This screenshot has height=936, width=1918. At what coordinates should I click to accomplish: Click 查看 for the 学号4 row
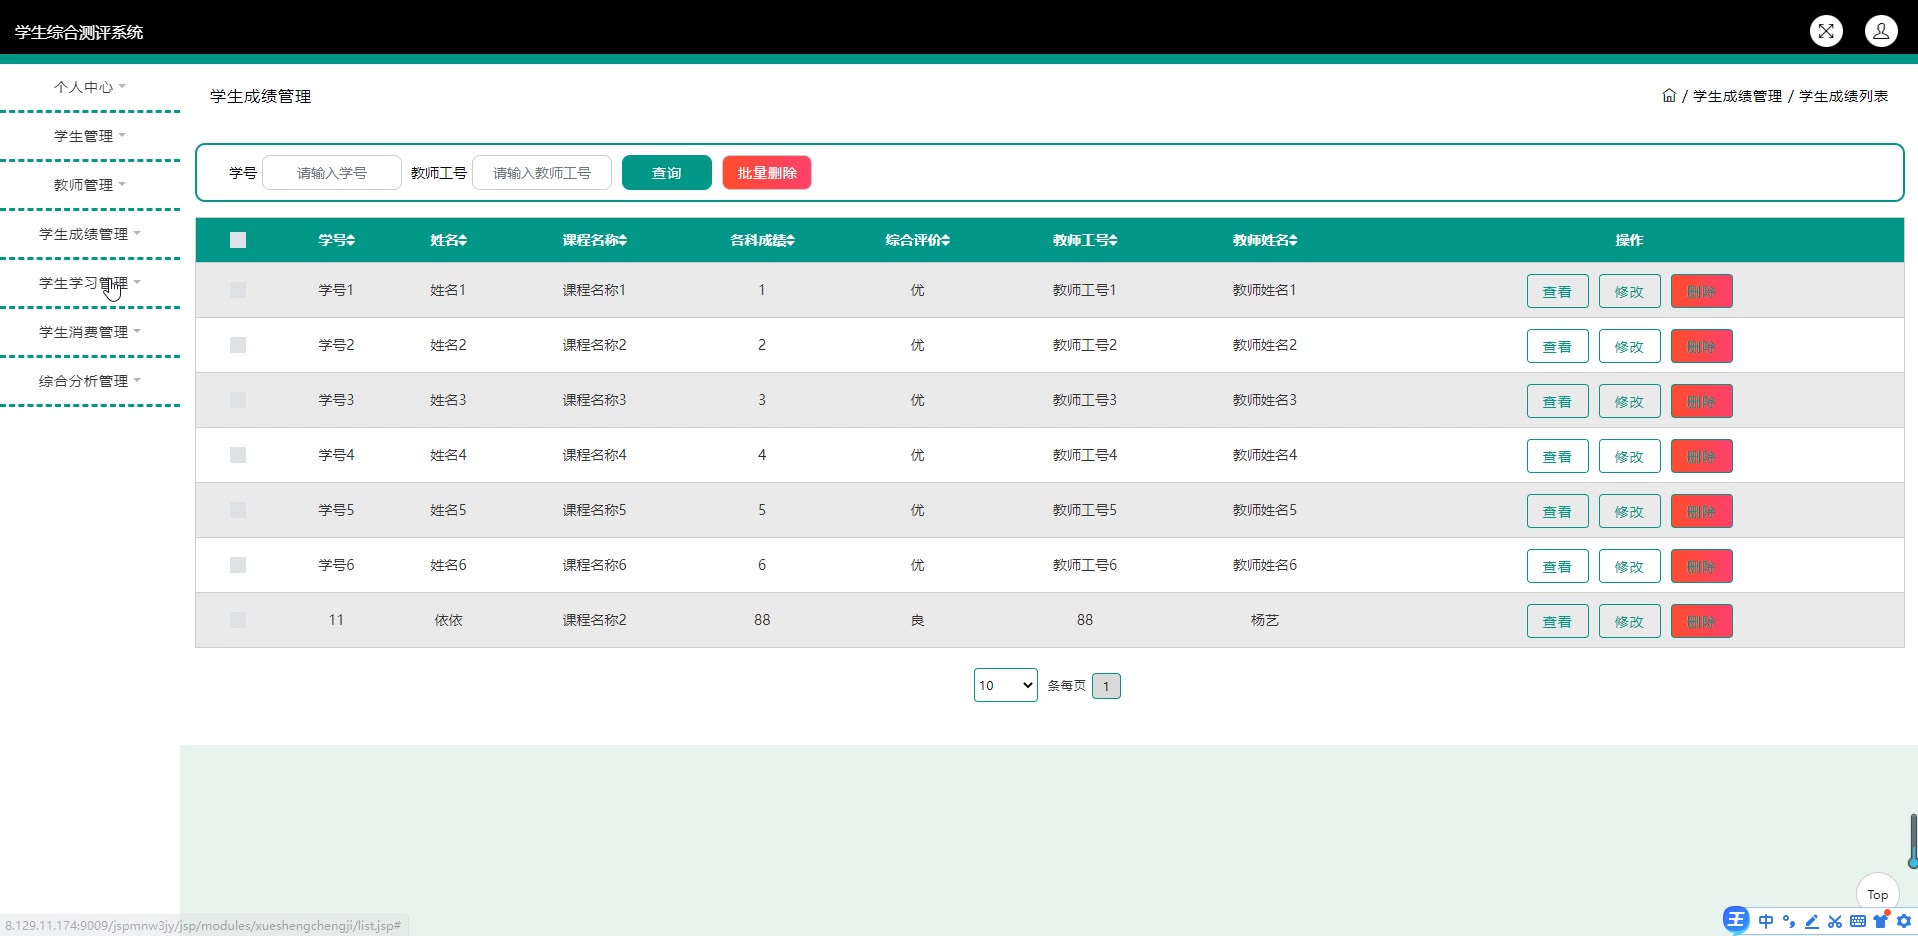point(1557,457)
